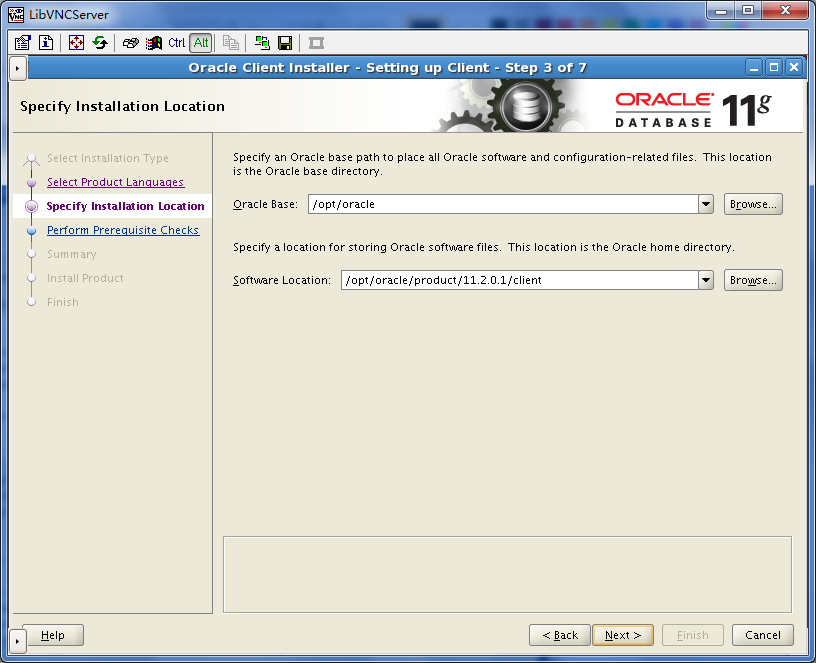The width and height of the screenshot is (816, 663).
Task: Go to Select Product Languages step
Action: coord(116,182)
